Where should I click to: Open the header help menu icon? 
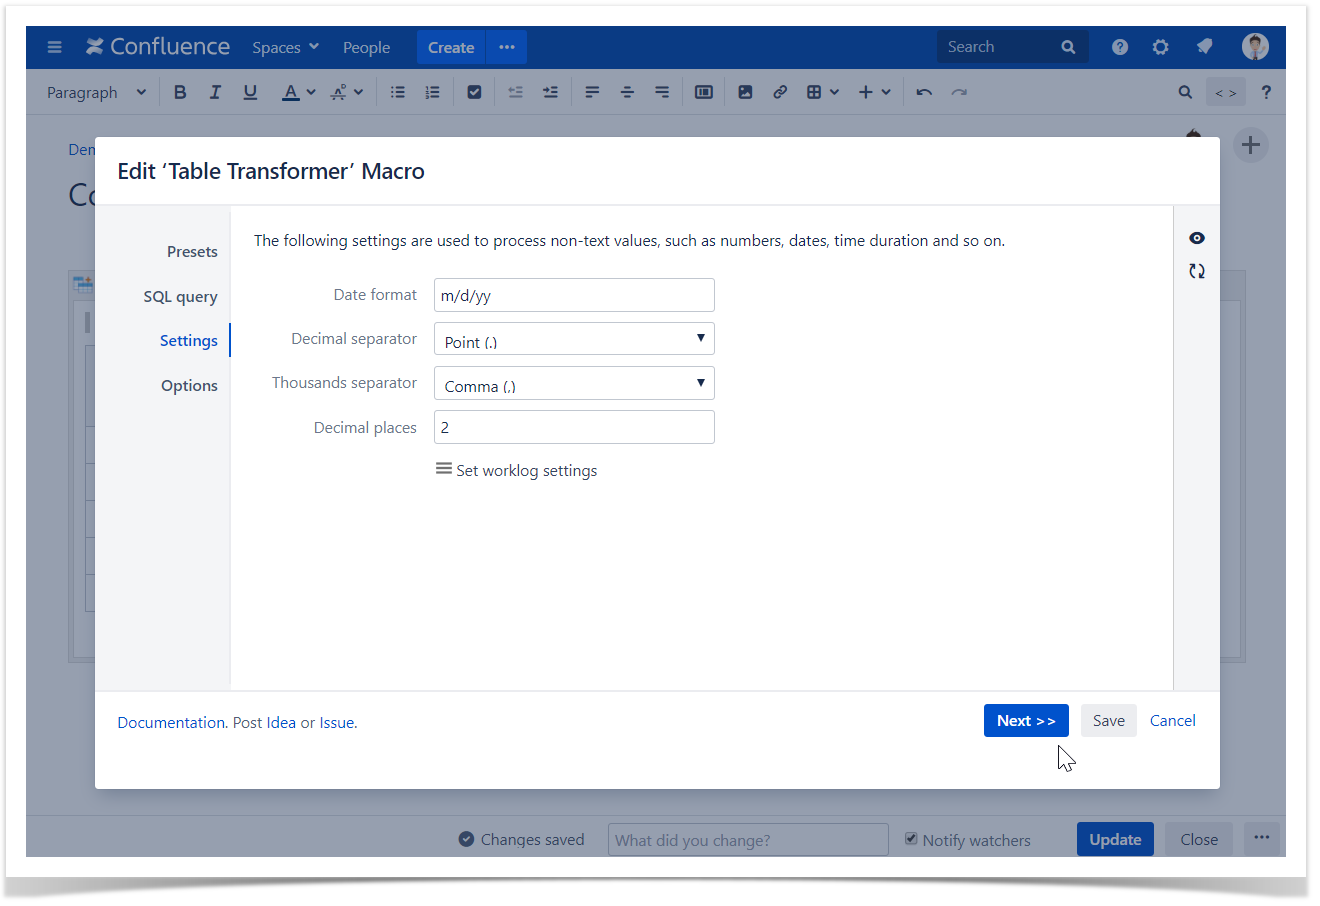pyautogui.click(x=1120, y=47)
